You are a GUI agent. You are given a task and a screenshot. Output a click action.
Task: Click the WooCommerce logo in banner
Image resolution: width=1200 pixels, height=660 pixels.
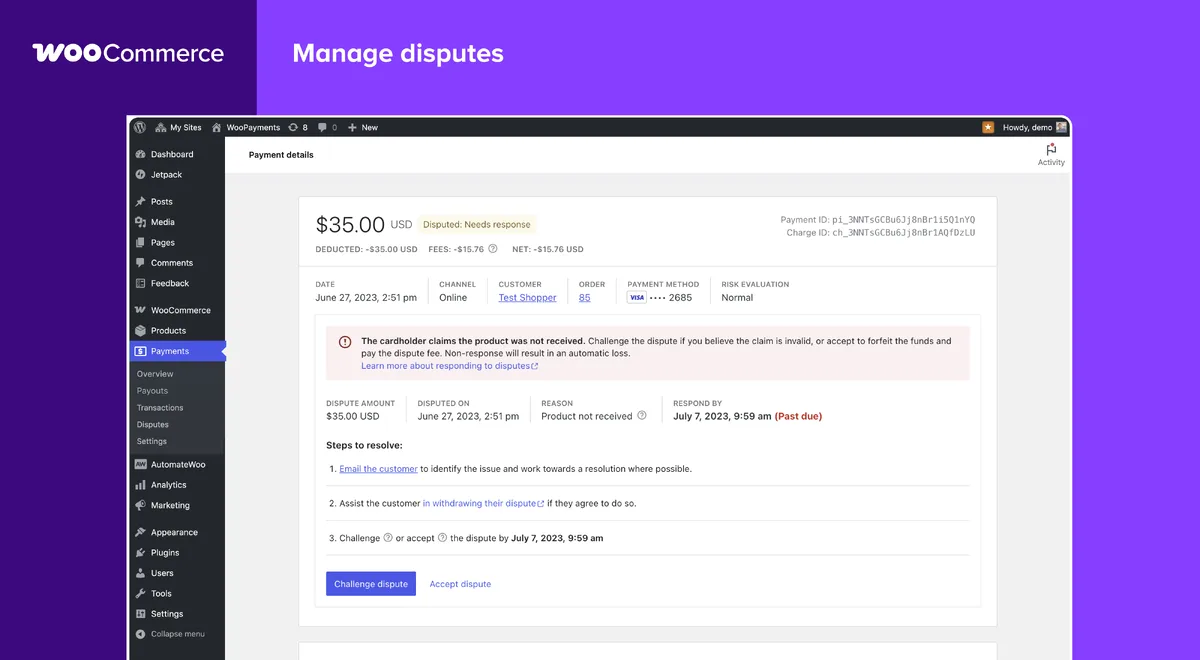128,53
